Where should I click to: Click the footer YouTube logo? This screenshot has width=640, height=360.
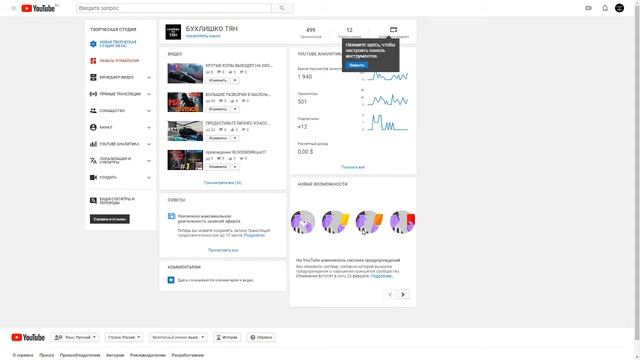[x=28, y=337]
